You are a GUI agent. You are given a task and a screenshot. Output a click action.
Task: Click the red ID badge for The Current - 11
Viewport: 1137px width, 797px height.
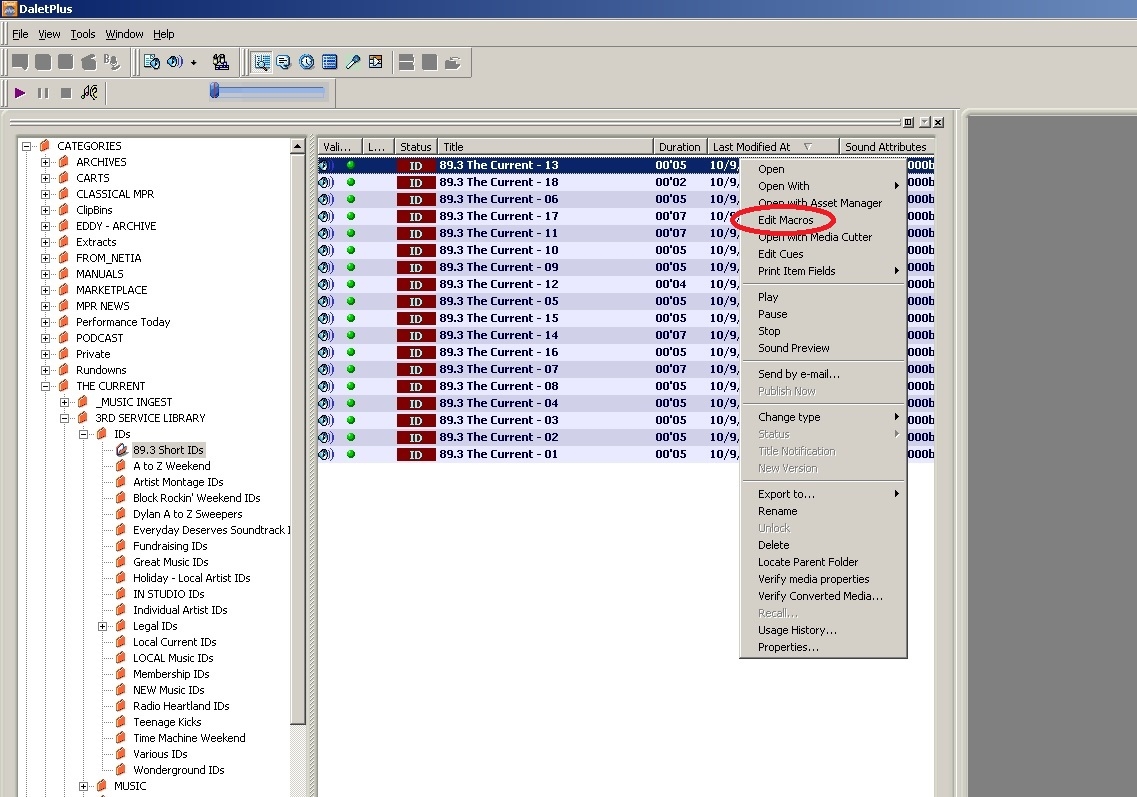415,234
